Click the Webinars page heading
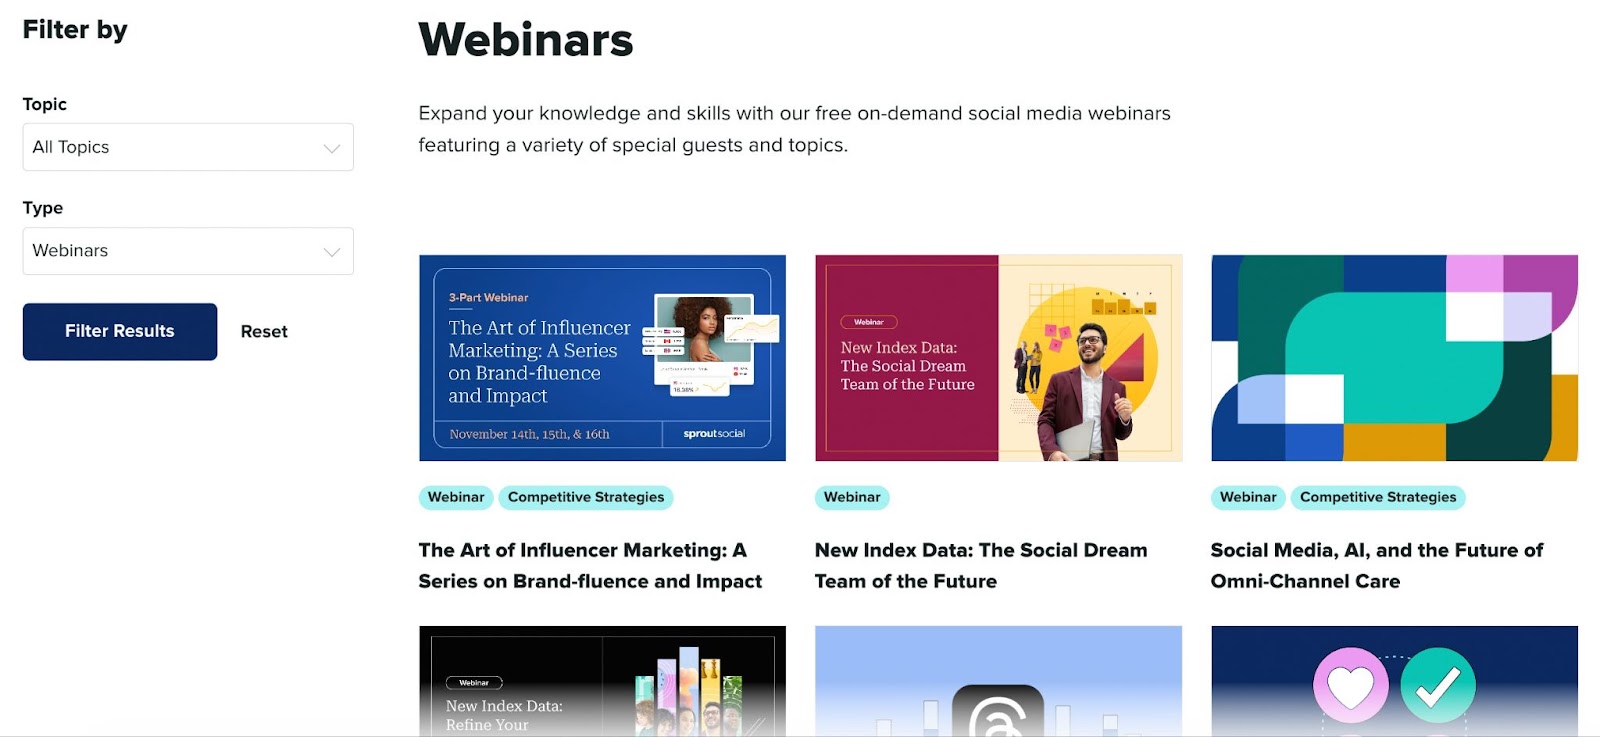 pos(526,40)
